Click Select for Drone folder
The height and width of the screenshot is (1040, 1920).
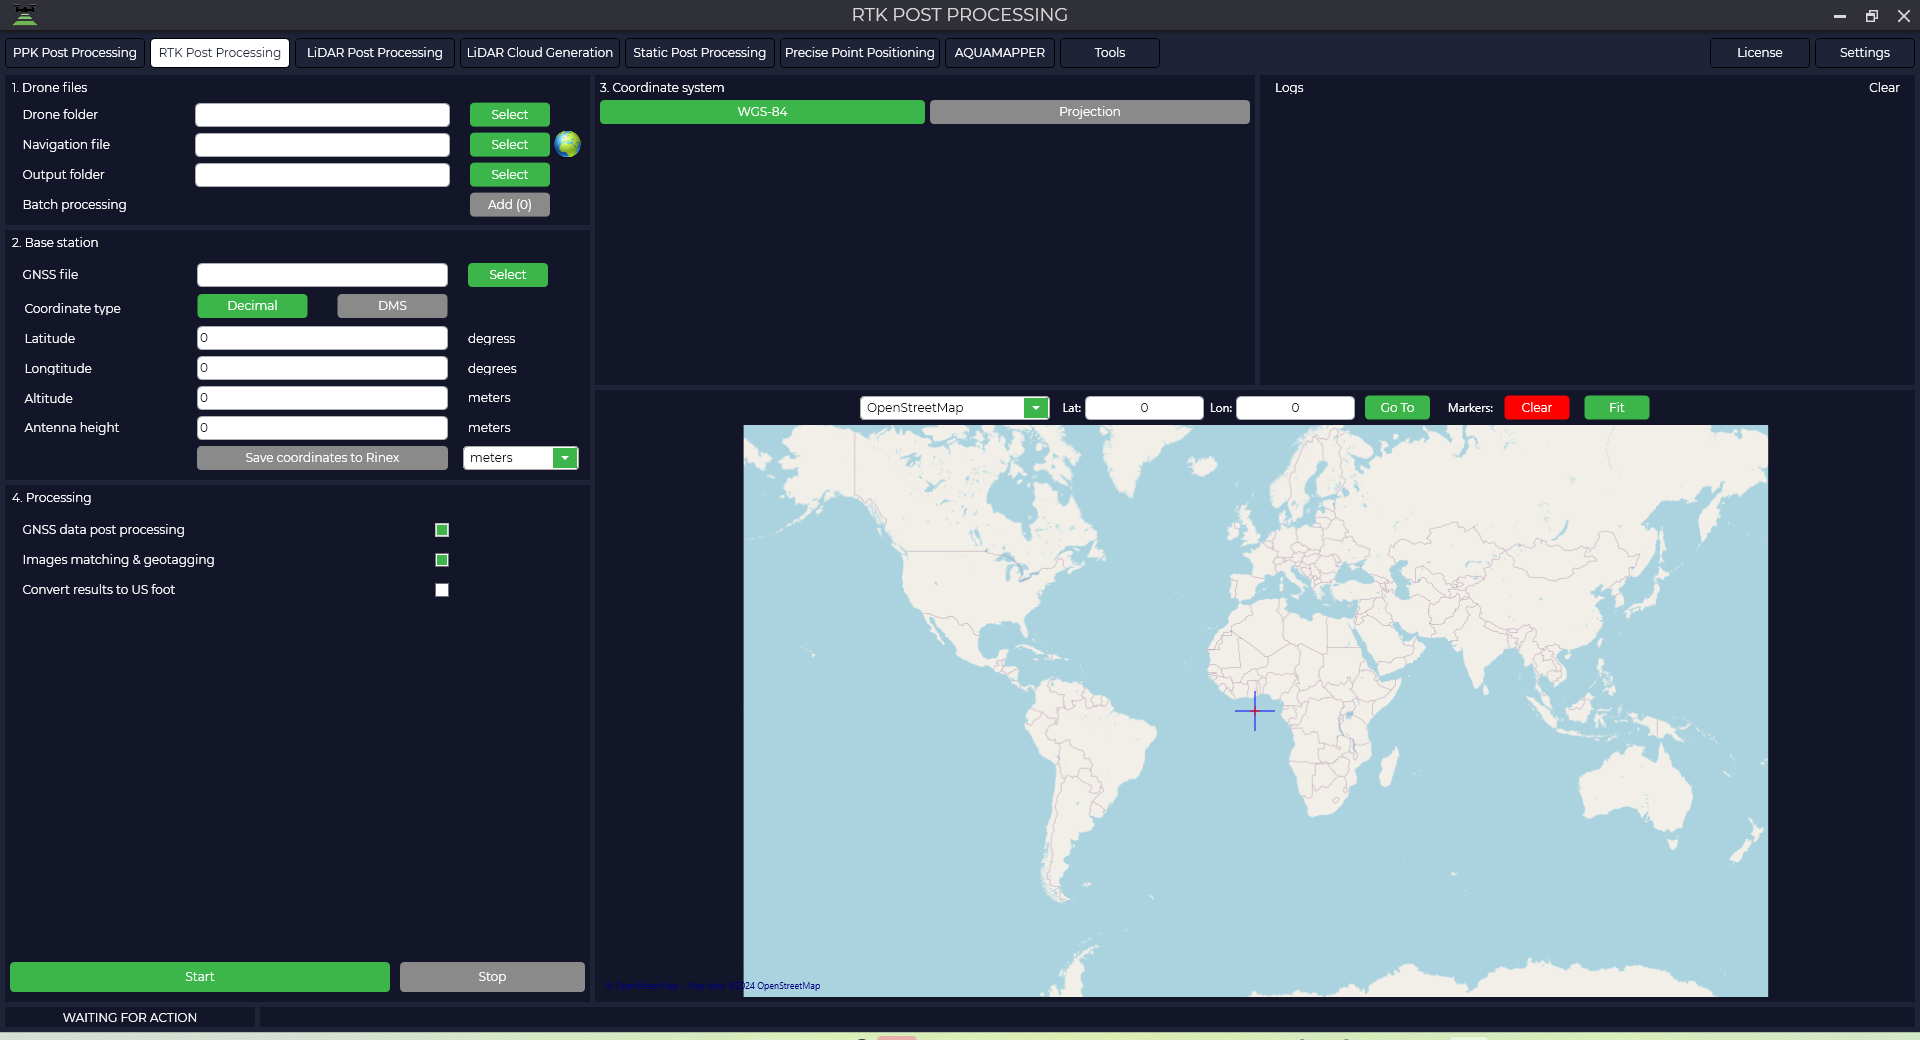[510, 115]
